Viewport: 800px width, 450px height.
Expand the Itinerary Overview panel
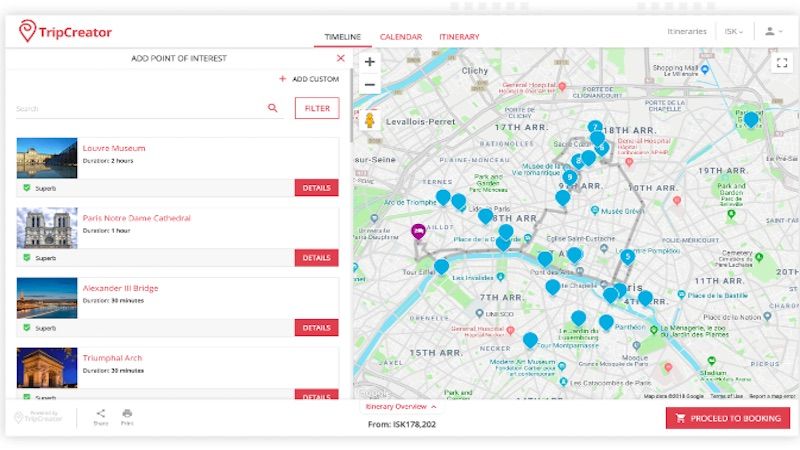[x=401, y=407]
